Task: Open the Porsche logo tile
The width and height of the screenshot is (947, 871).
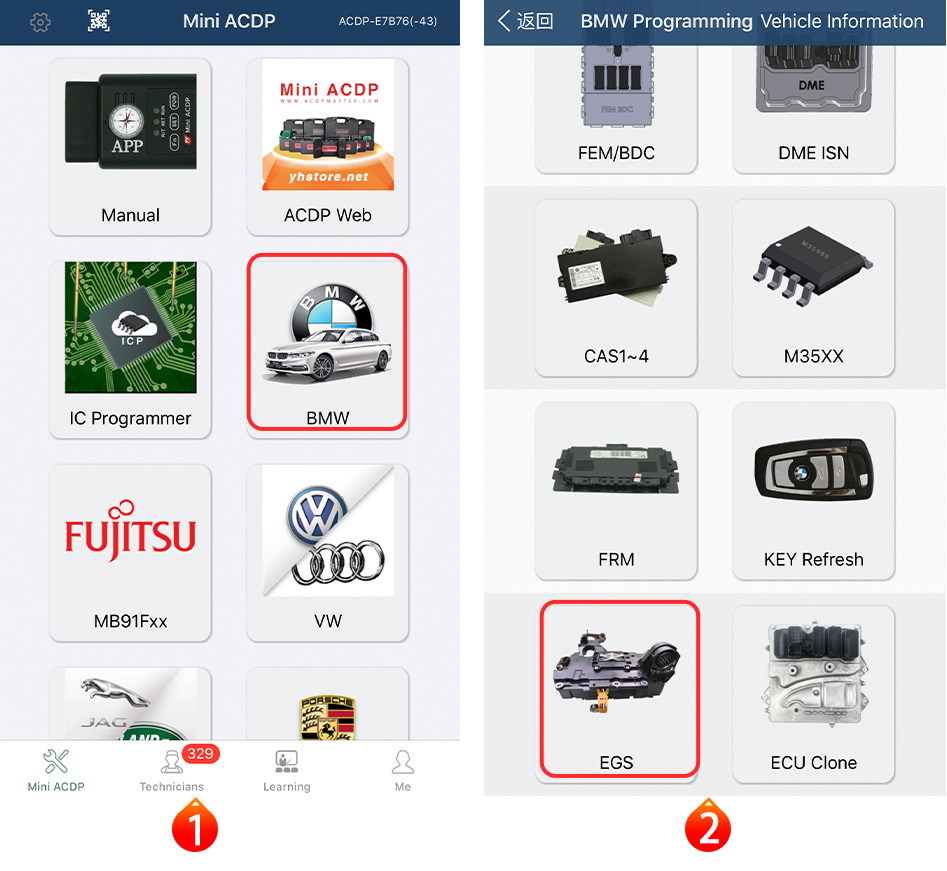Action: coord(328,704)
